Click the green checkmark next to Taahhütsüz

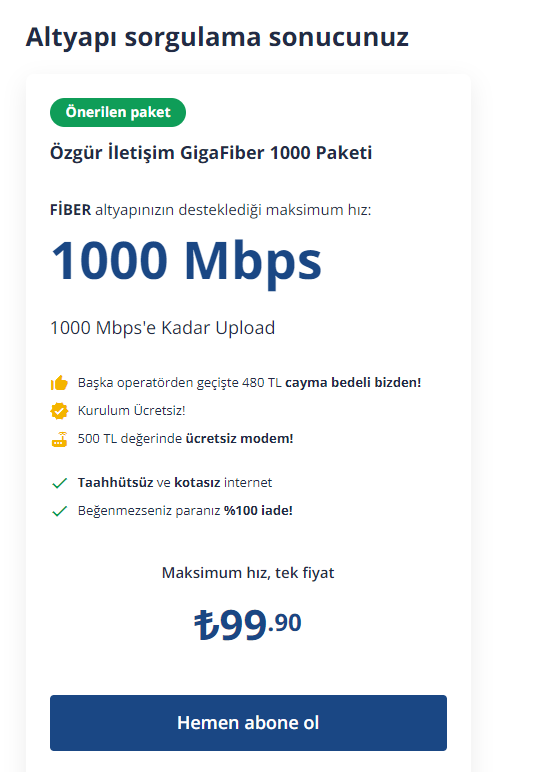click(x=59, y=483)
